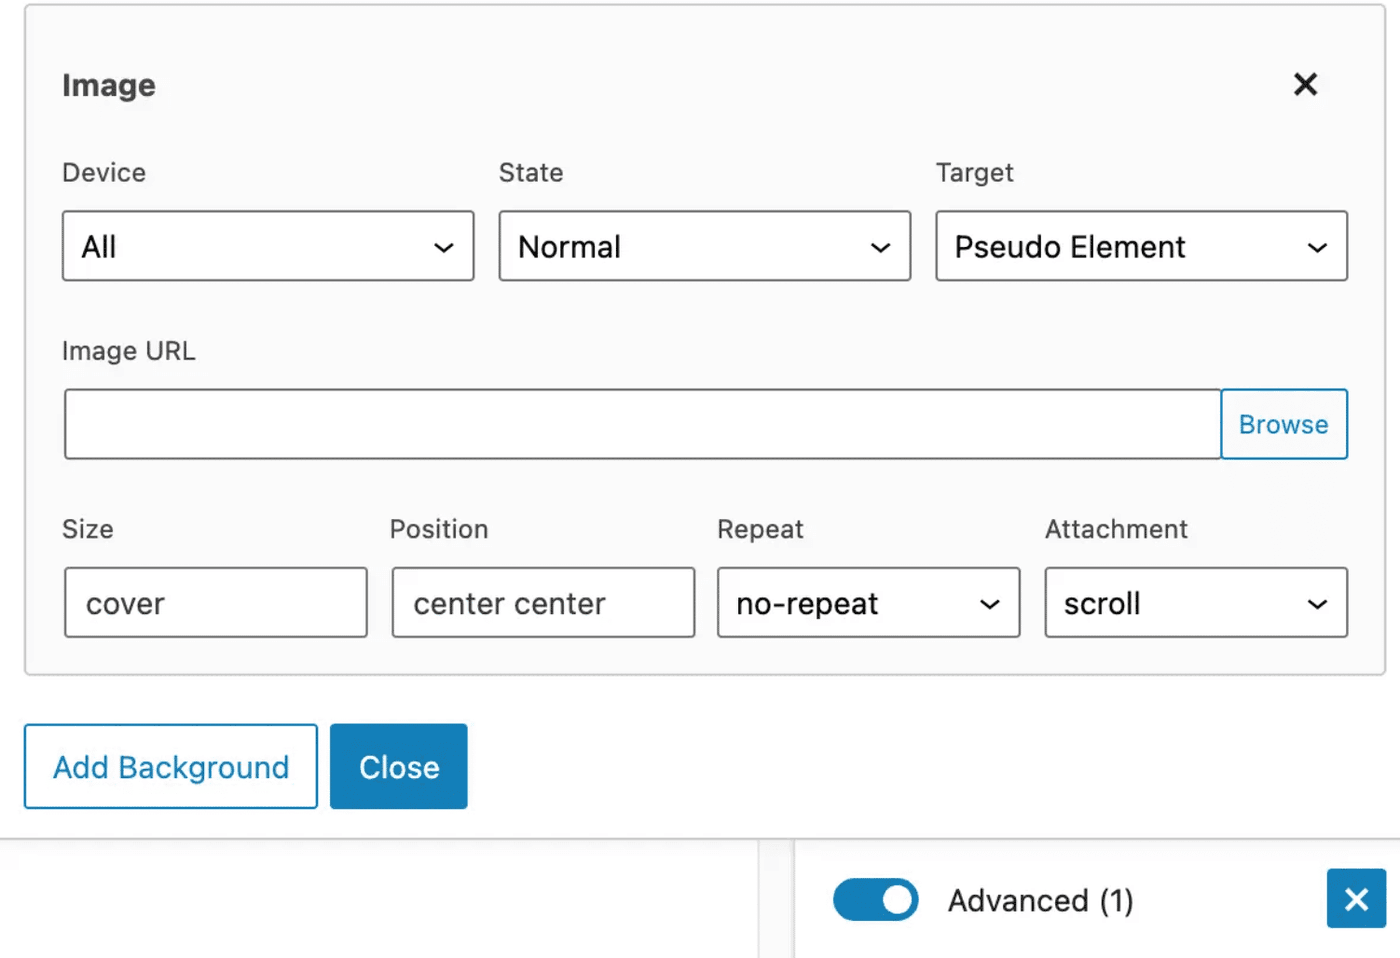Click the Attachment label text
The height and width of the screenshot is (958, 1400).
click(x=1116, y=529)
